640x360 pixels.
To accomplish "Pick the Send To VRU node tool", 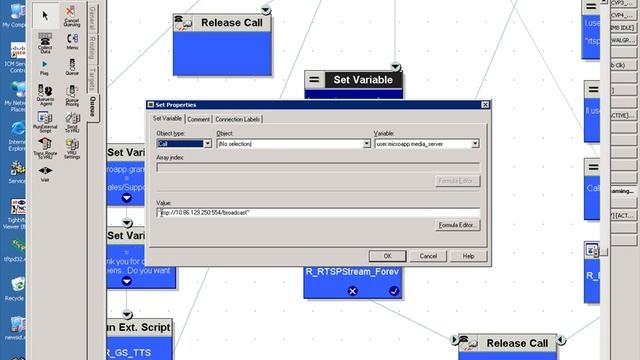I will (72, 122).
